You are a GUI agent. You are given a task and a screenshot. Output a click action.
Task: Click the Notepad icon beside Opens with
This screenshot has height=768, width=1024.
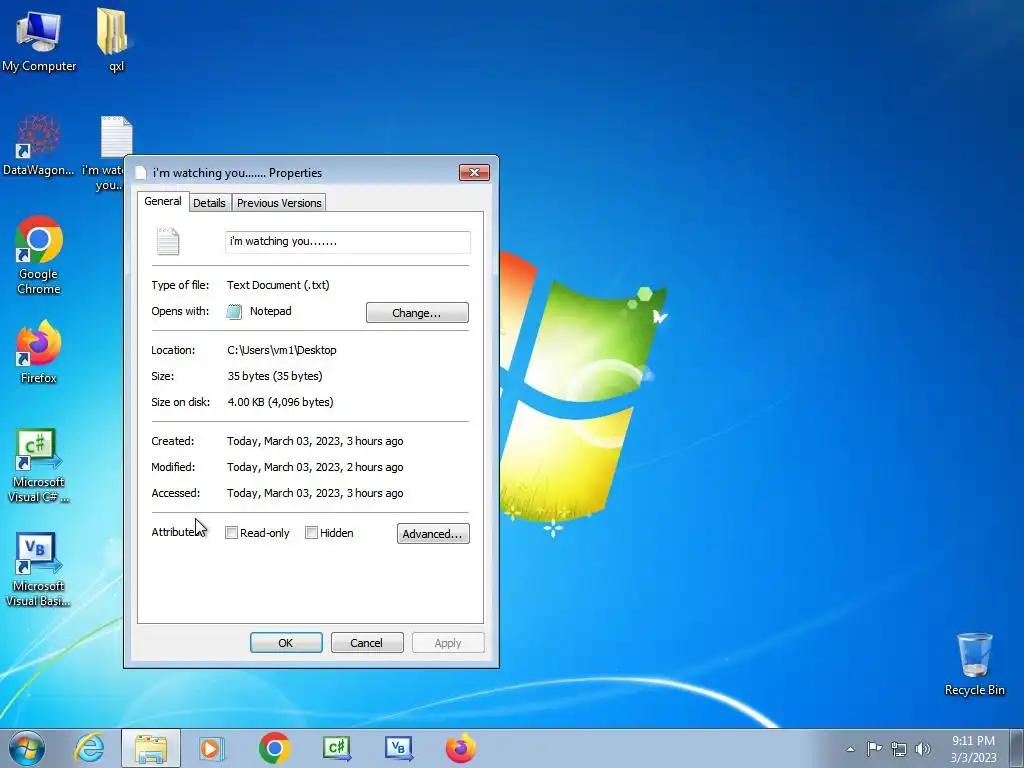(234, 312)
